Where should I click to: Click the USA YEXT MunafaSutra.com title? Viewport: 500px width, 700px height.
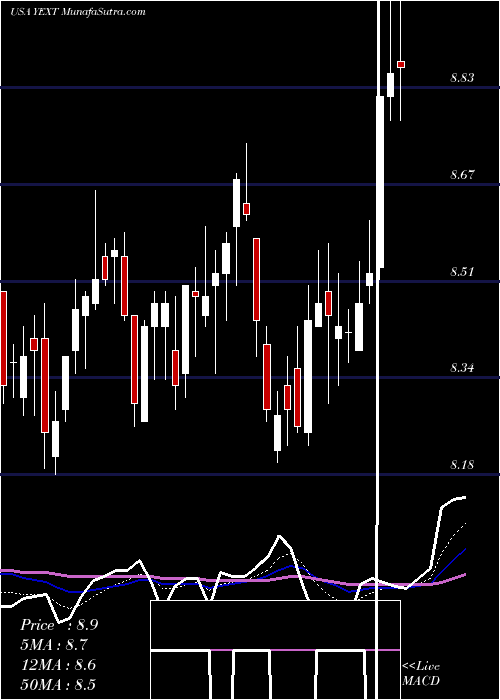click(78, 11)
